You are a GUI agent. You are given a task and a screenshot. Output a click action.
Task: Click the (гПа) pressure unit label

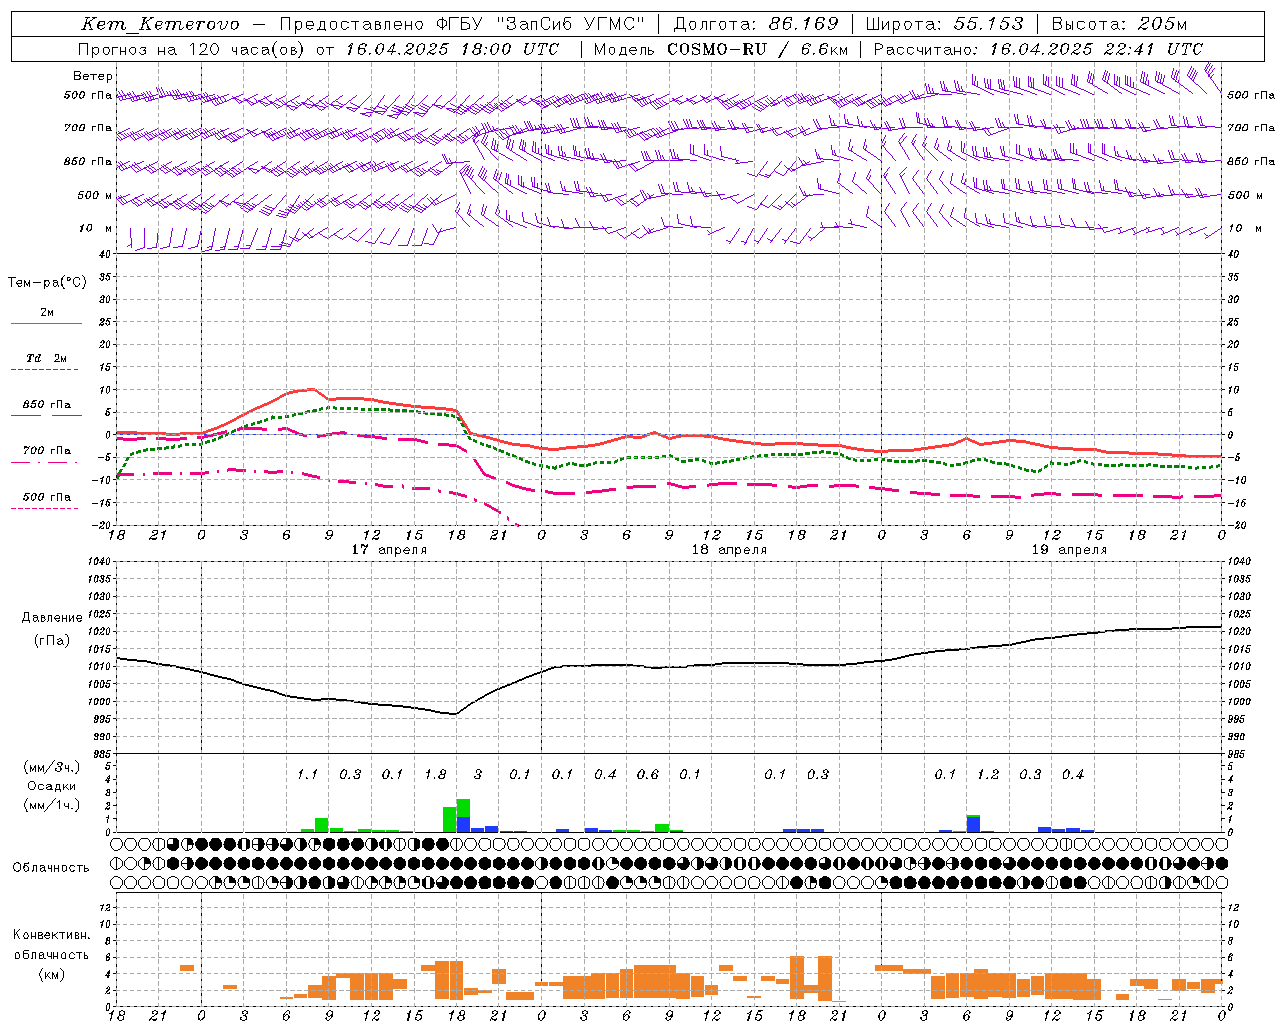click(51, 641)
